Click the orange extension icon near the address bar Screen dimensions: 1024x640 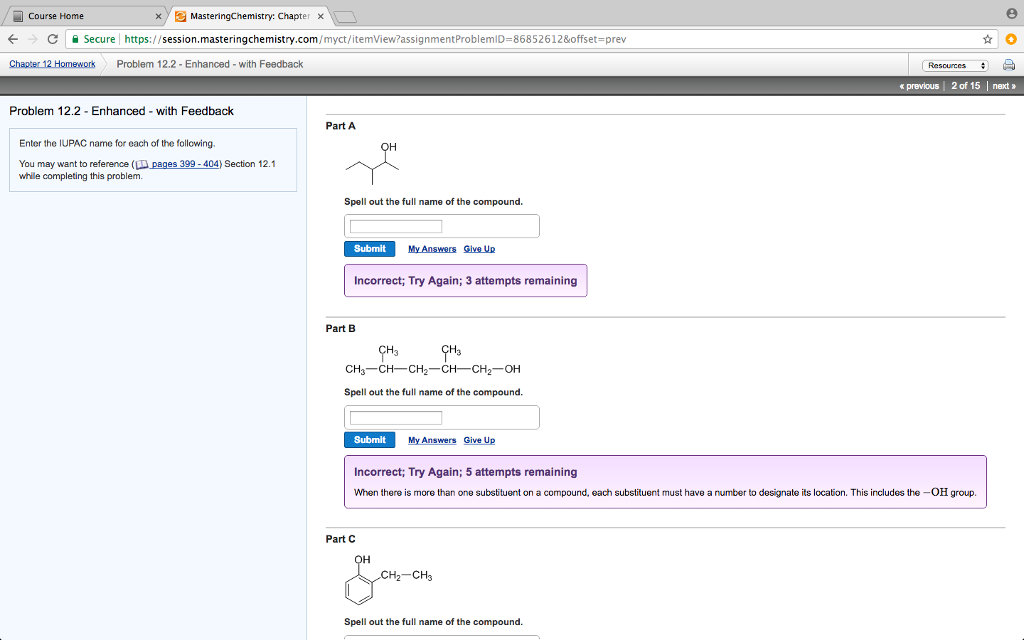[1011, 38]
